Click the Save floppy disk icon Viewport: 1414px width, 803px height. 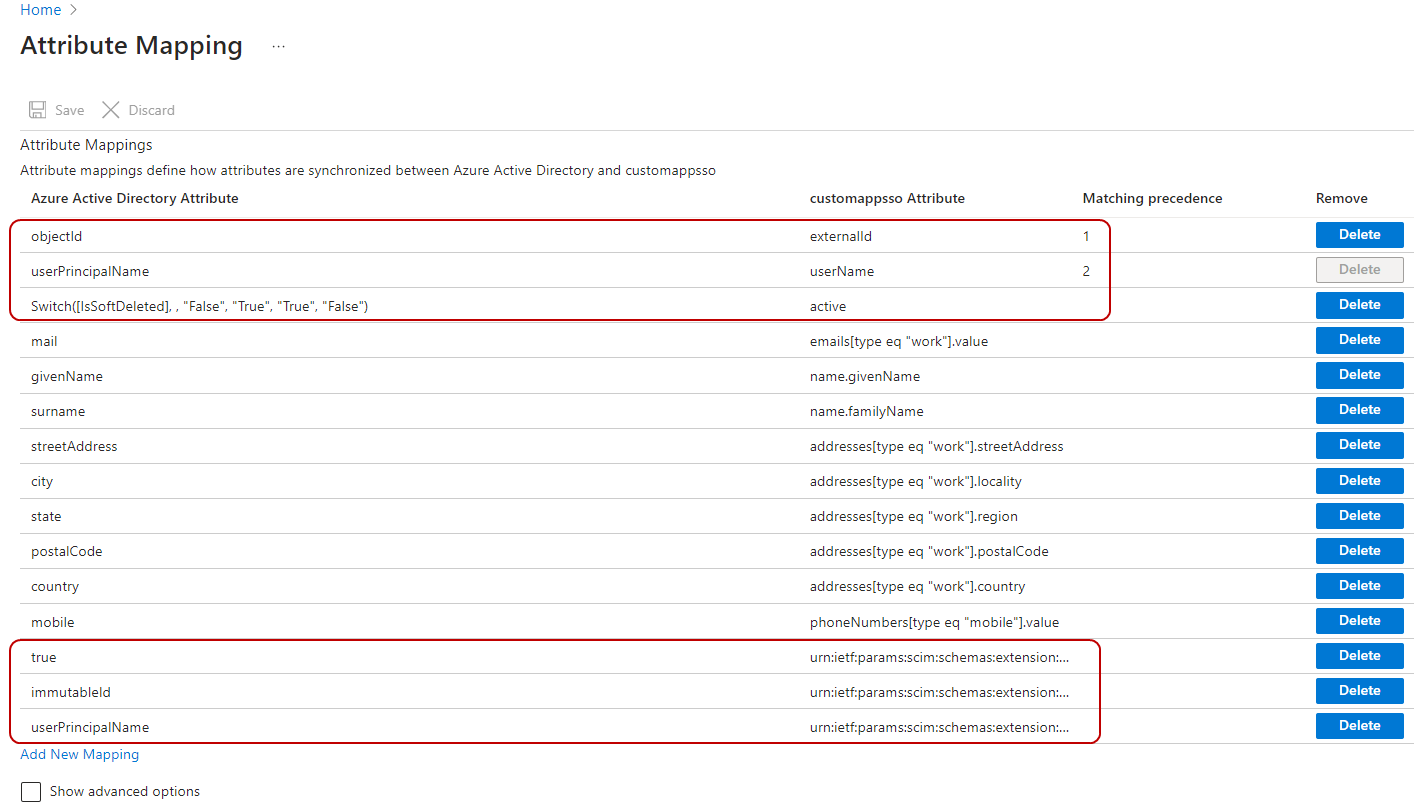pos(38,110)
